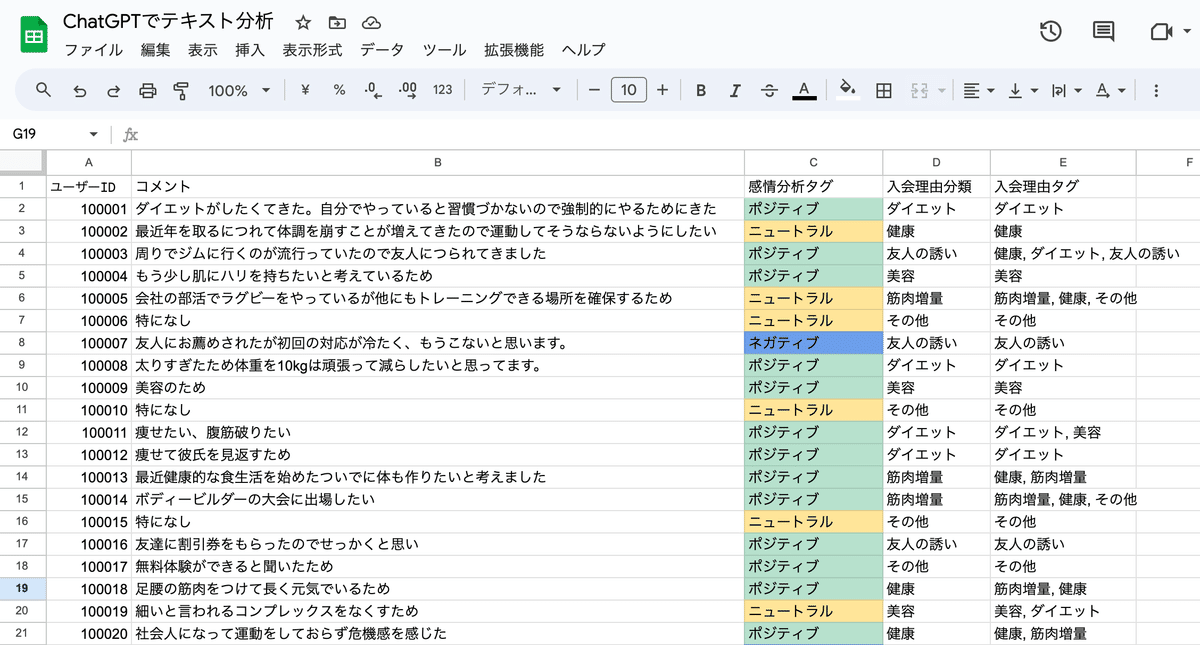This screenshot has width=1200, height=645.
Task: Start a video call with the camera icon
Action: tap(1160, 32)
